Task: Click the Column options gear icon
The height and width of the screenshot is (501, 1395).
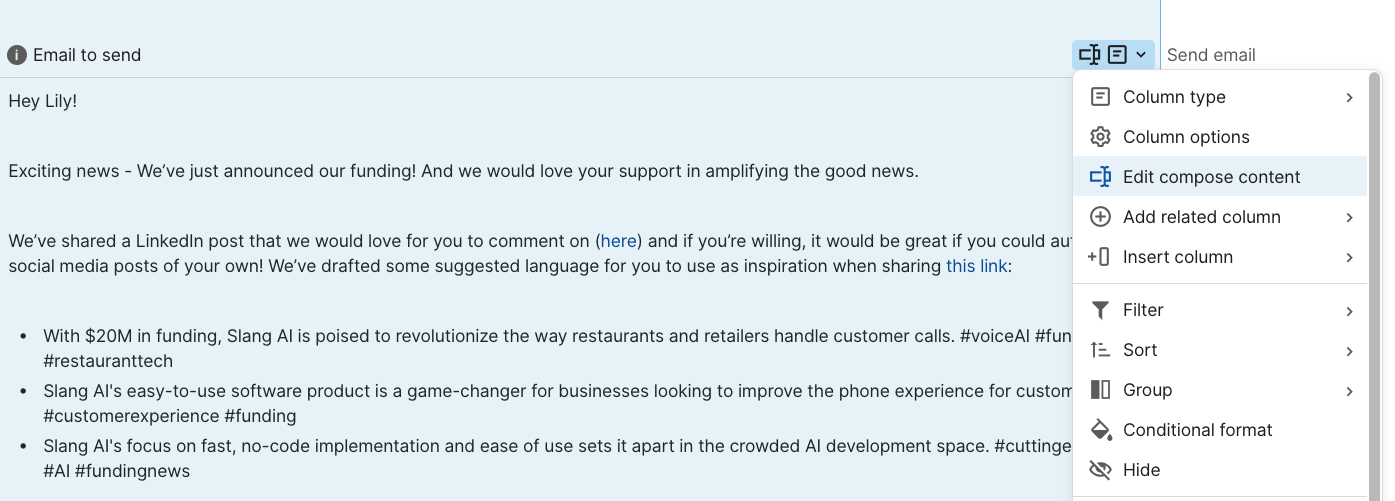Action: tap(1100, 137)
